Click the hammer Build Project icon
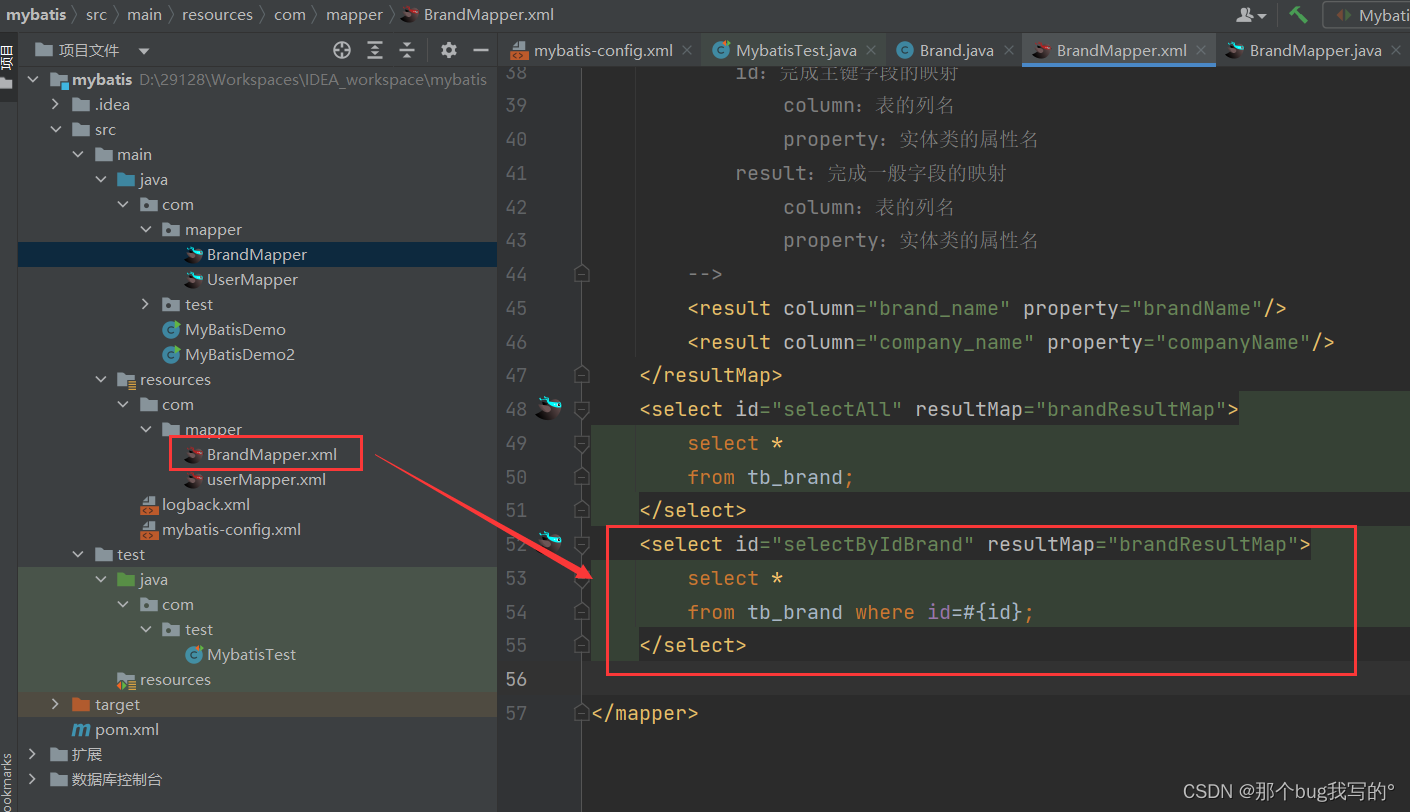Screen dimensions: 1410x812 (x=1298, y=15)
